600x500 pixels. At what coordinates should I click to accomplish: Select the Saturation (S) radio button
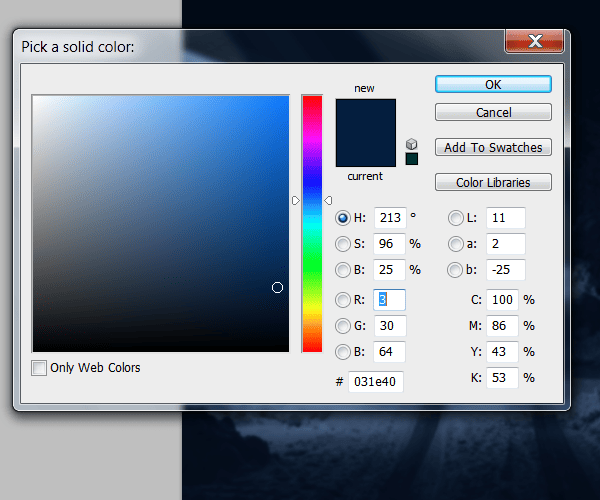coord(343,244)
